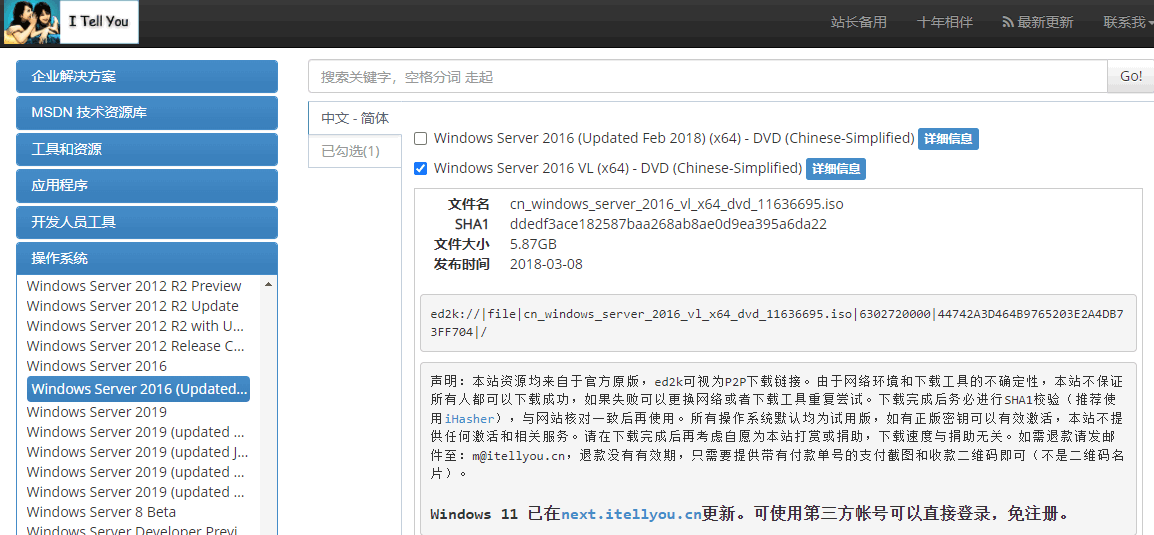
Task: Click the I Tell You site logo
Action: click(x=71, y=21)
